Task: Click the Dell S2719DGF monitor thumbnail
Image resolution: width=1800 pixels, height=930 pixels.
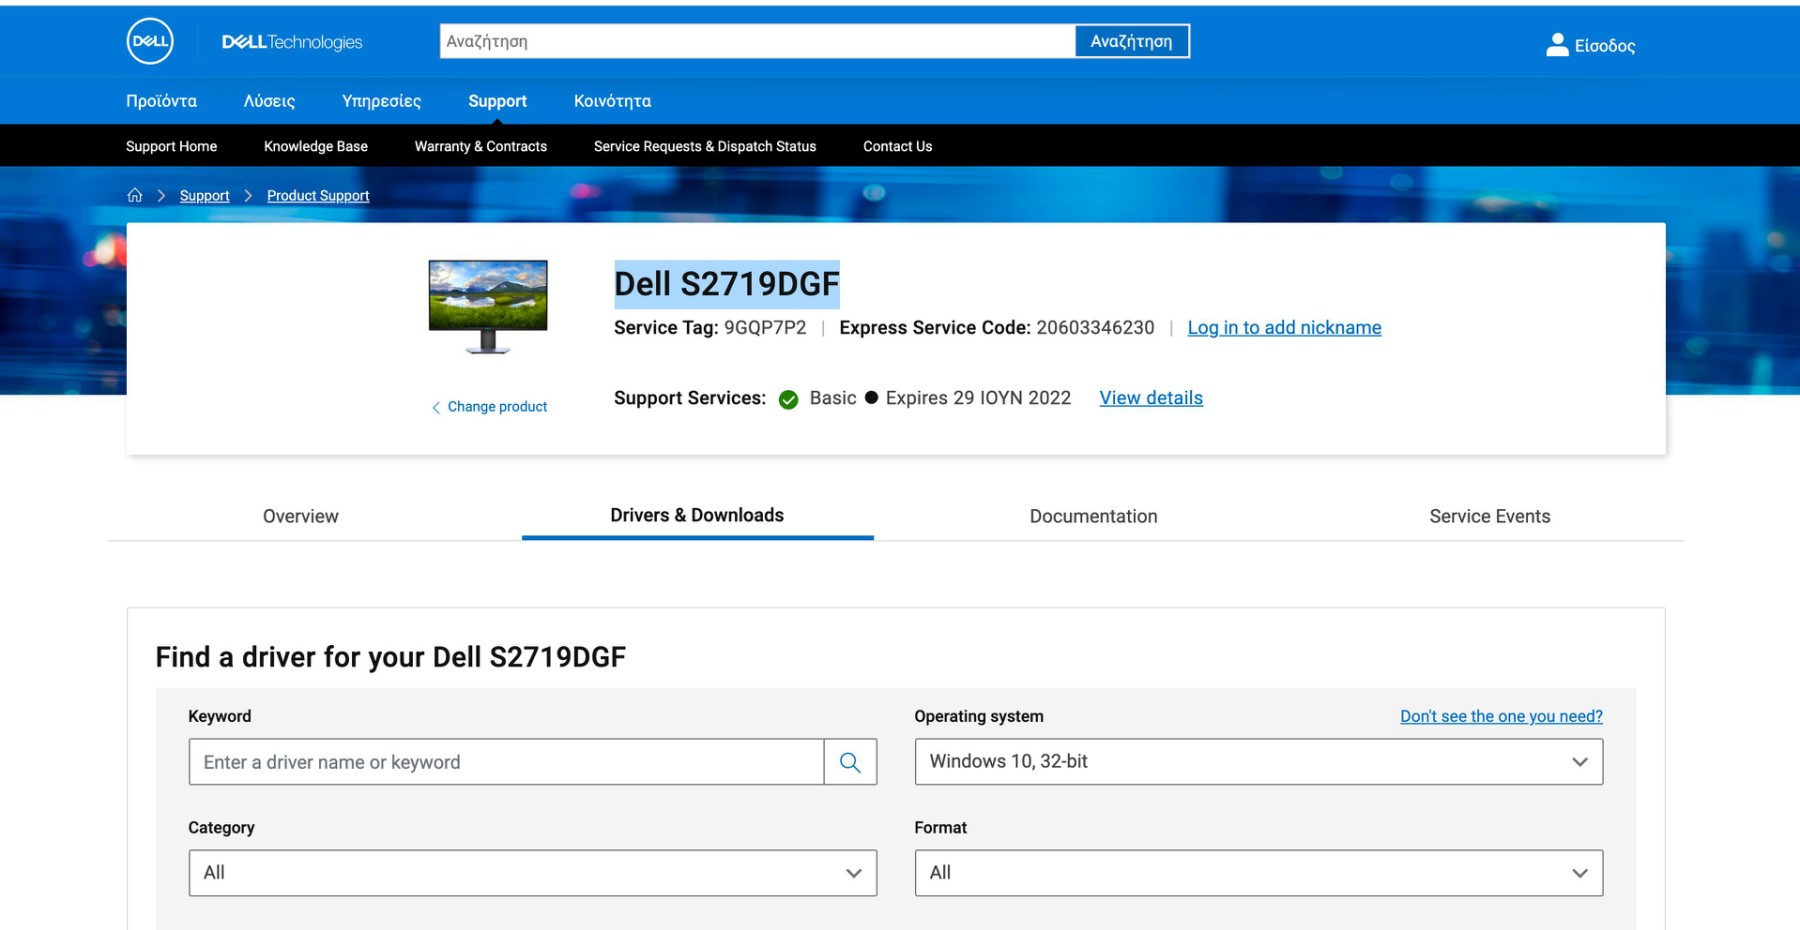Action: (x=488, y=307)
